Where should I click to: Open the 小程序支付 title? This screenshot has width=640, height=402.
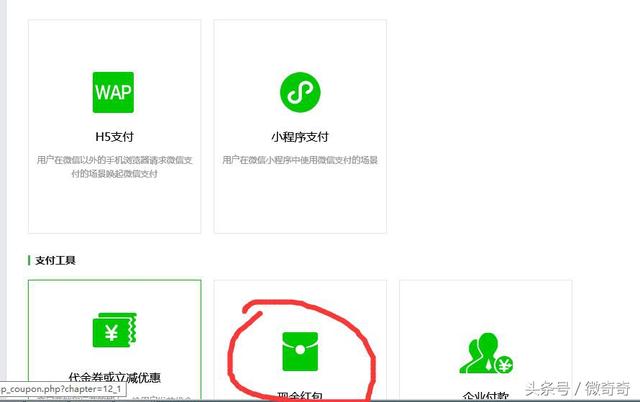300,137
